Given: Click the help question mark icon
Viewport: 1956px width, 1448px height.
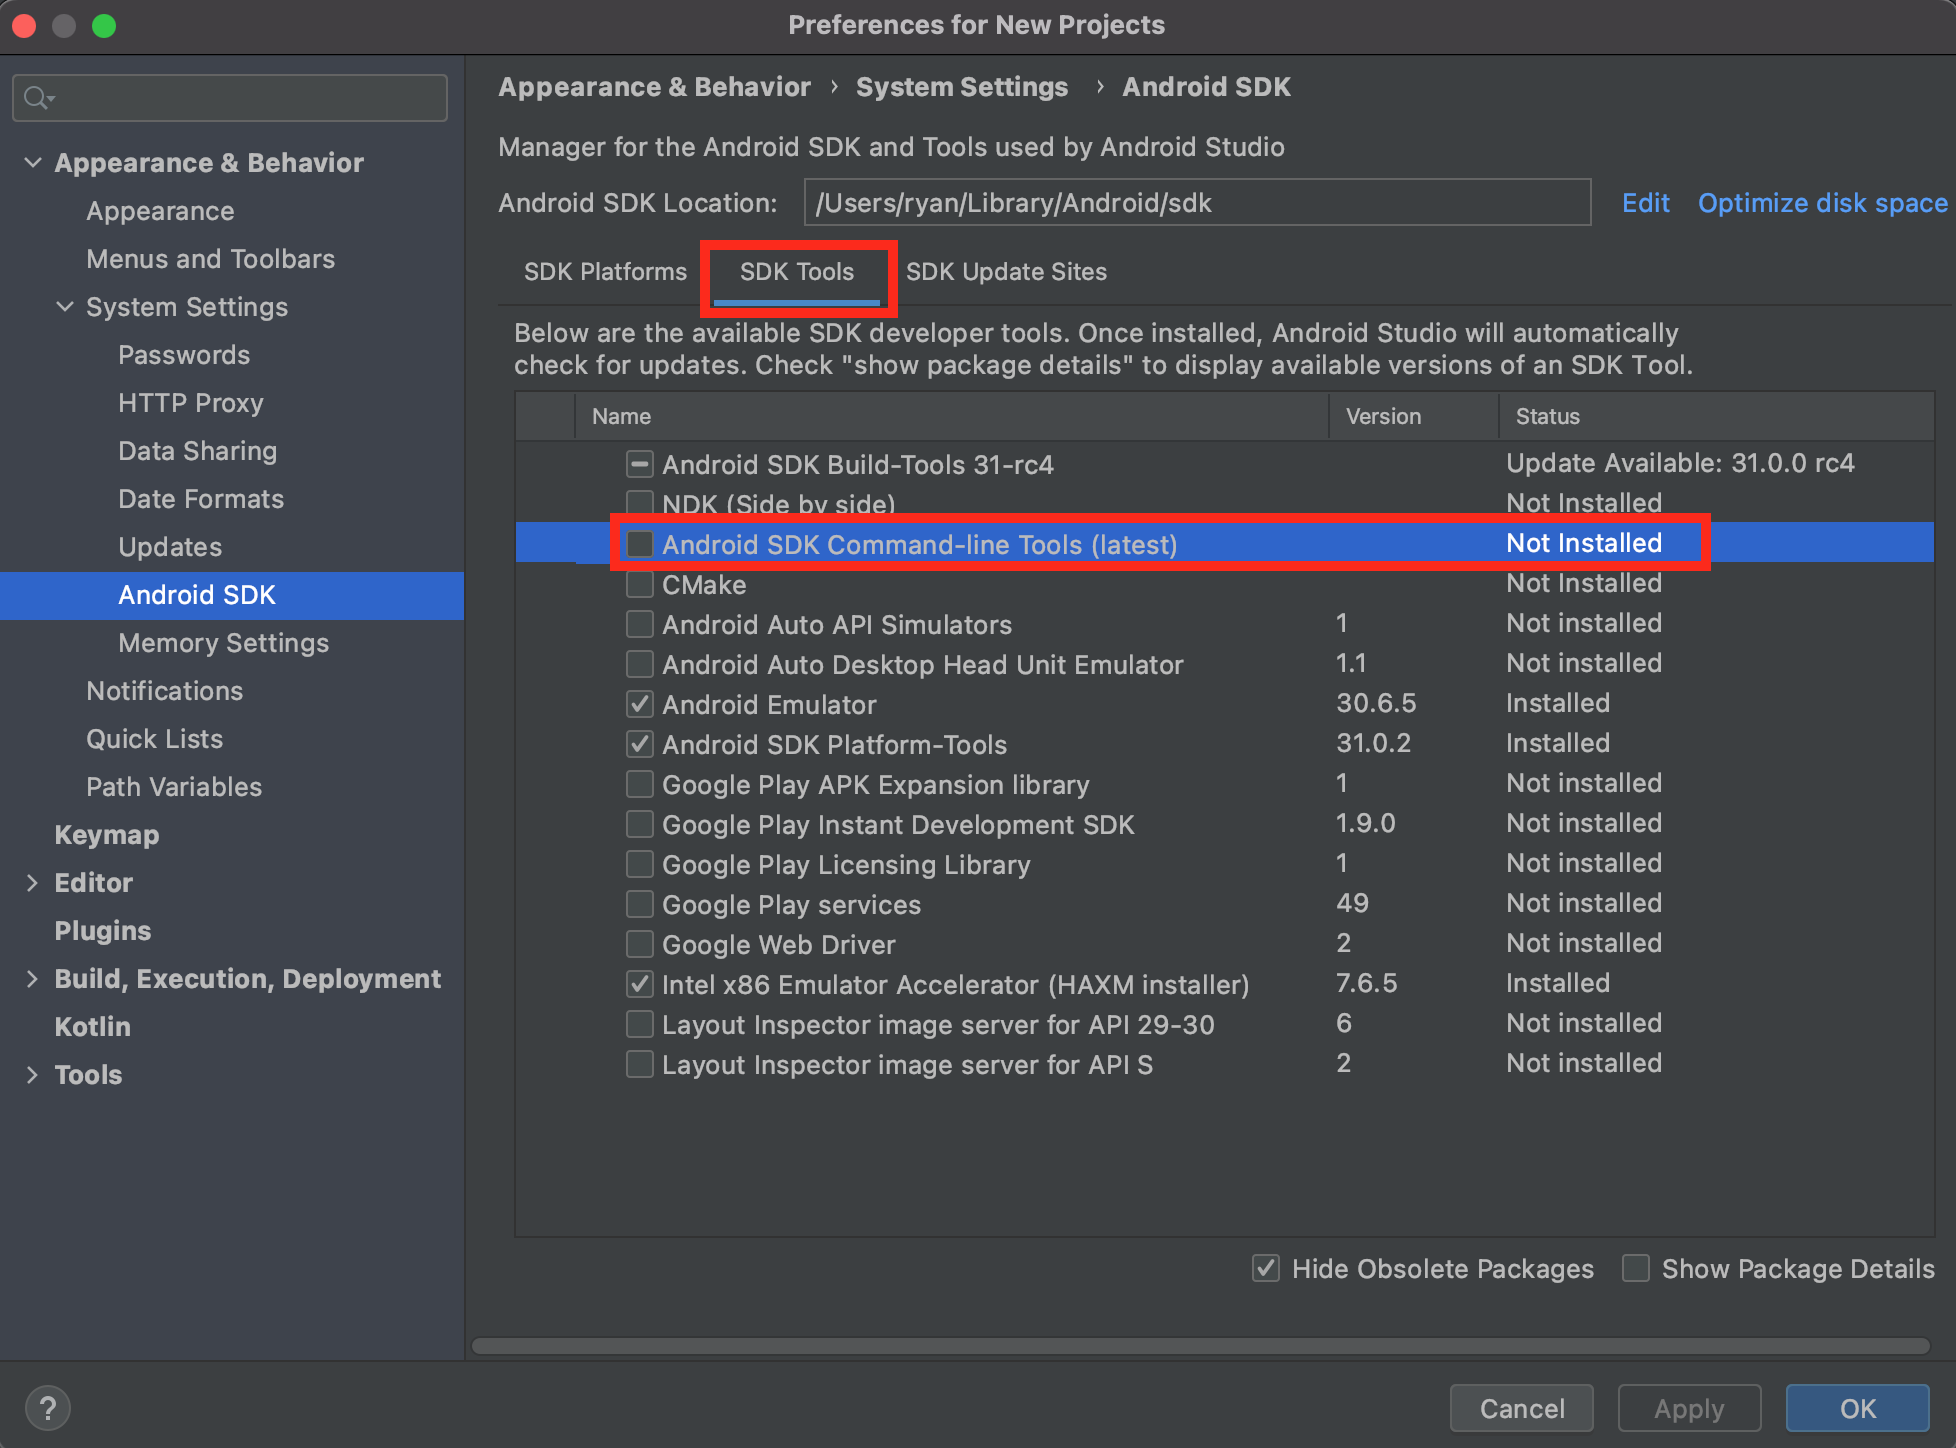Looking at the screenshot, I should coord(47,1408).
